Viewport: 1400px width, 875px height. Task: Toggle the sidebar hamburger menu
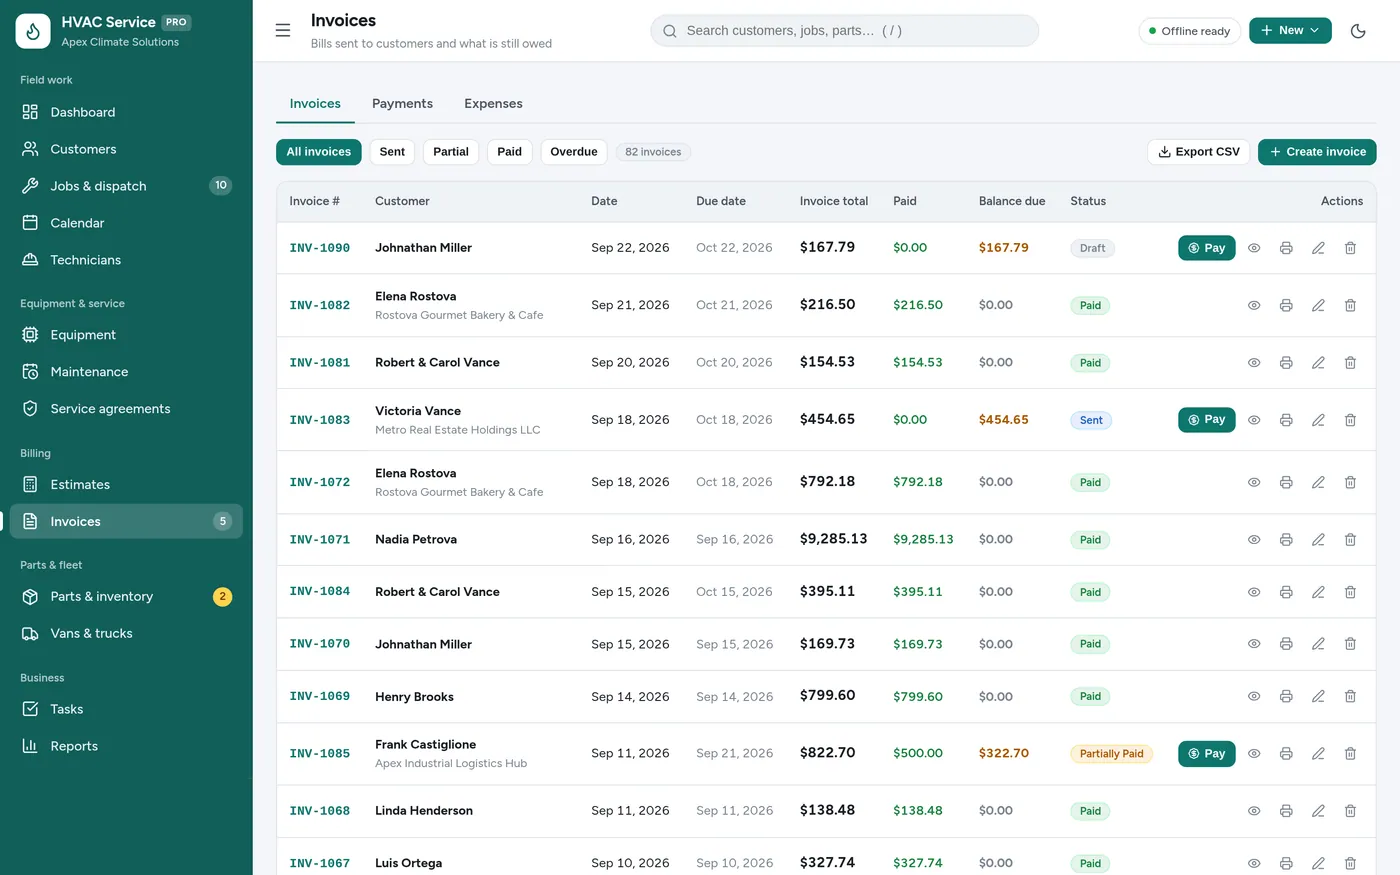(283, 31)
